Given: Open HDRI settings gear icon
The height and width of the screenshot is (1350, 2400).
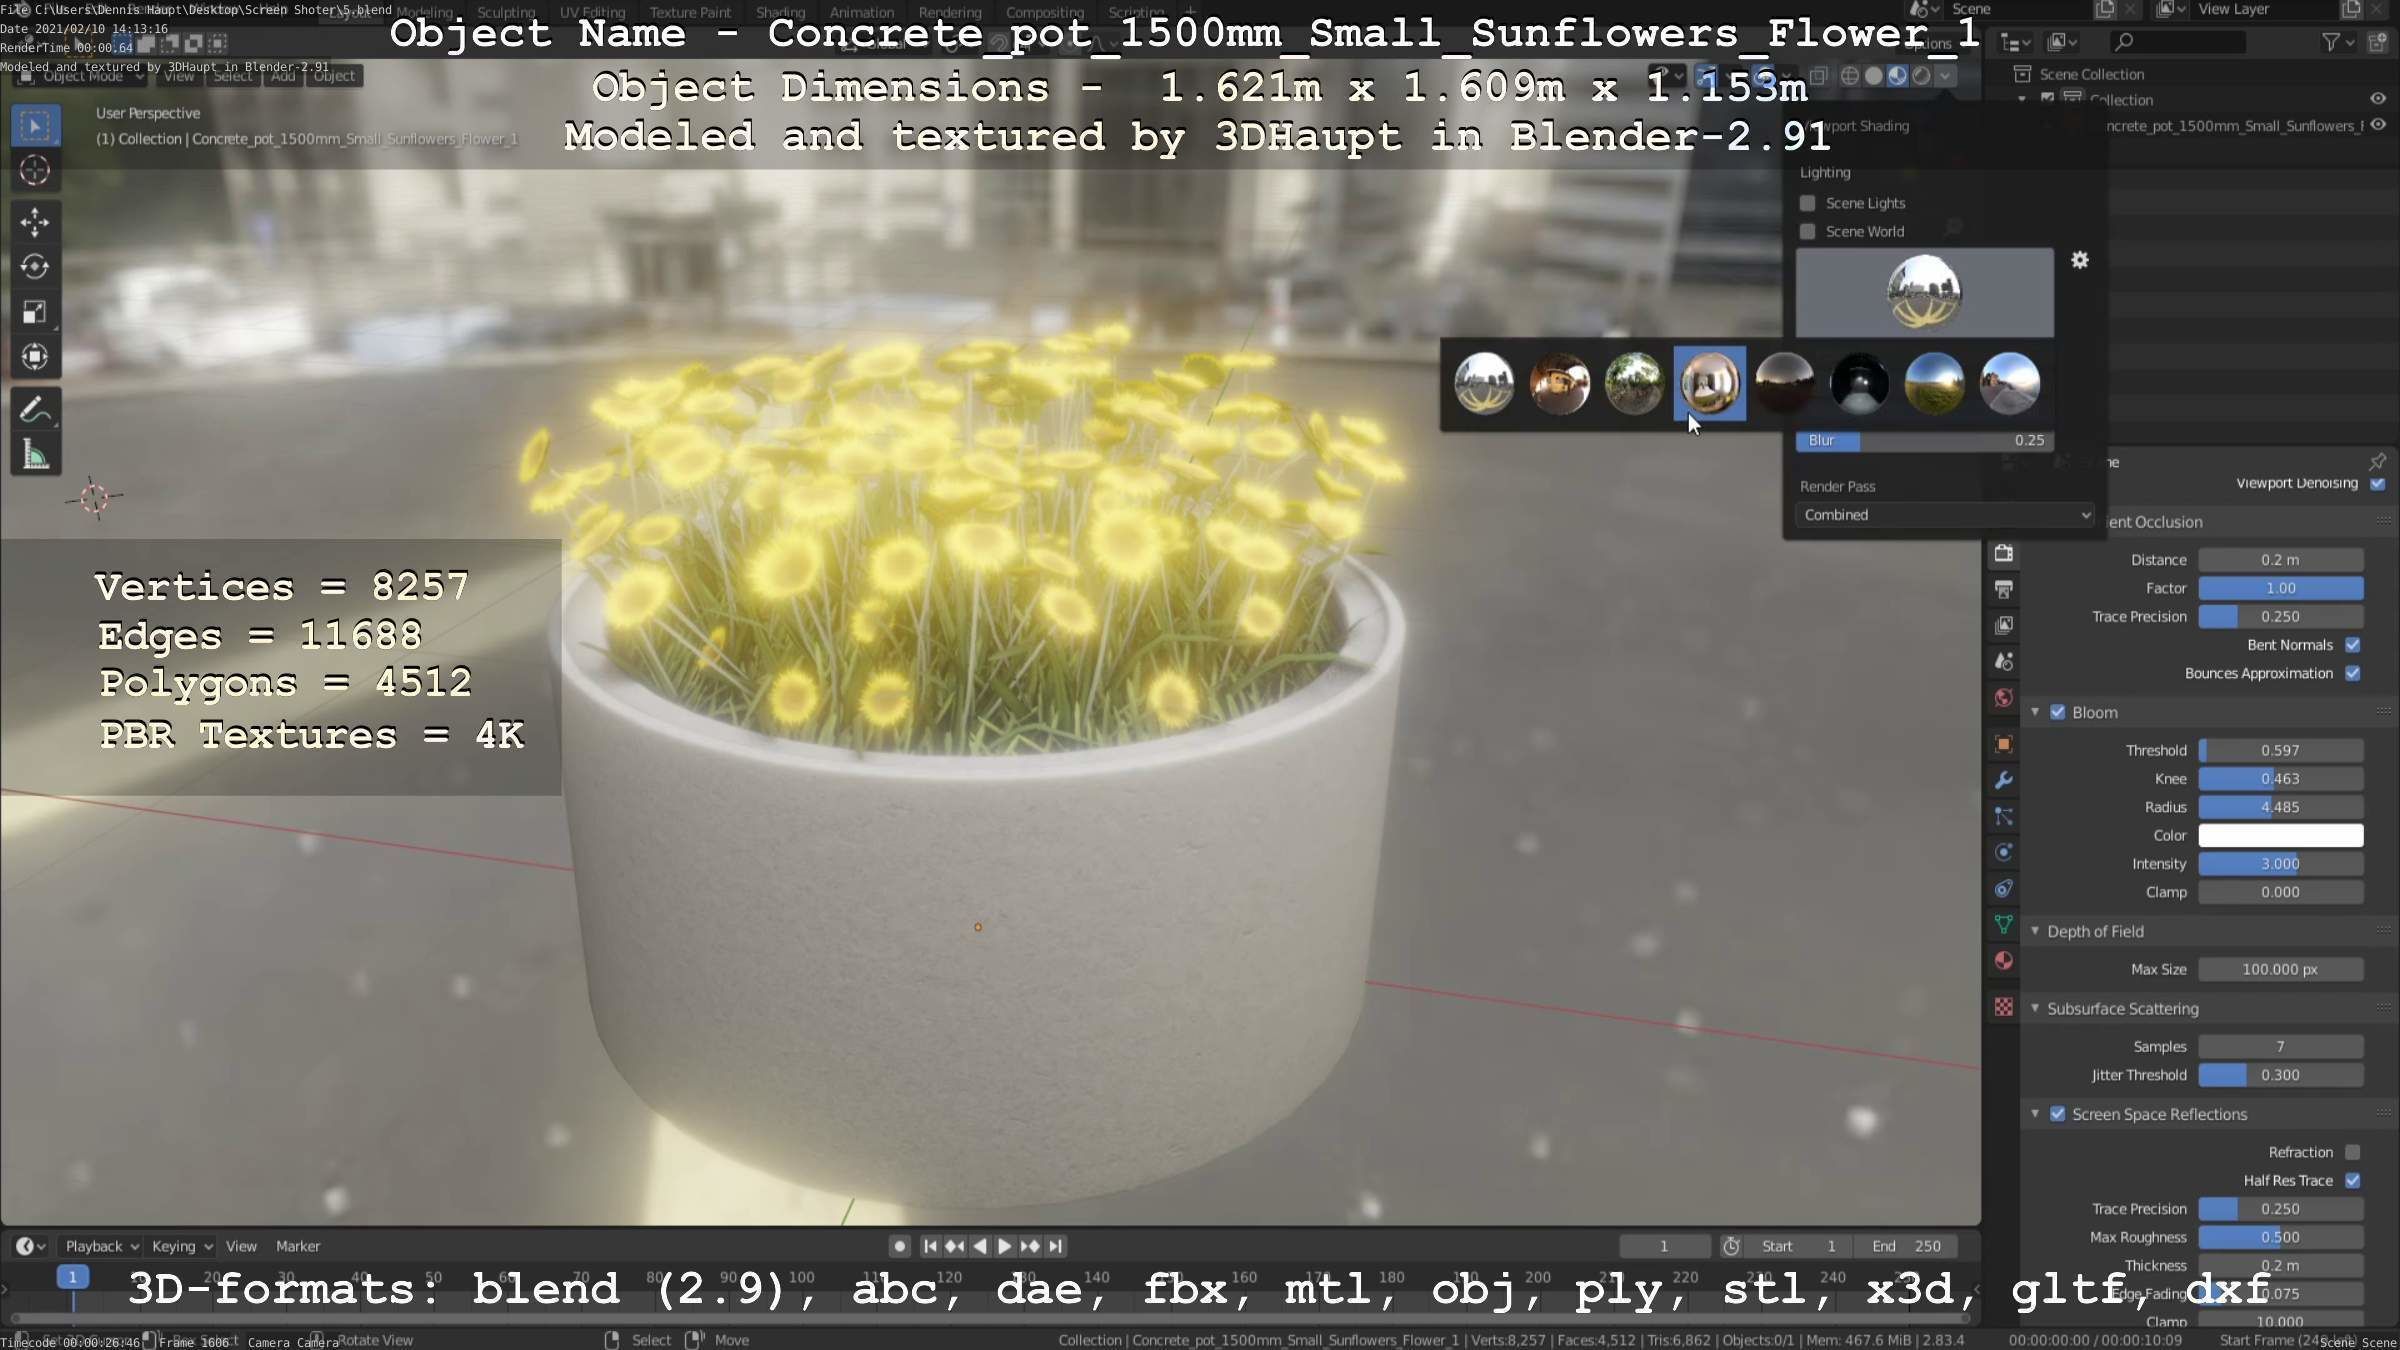Looking at the screenshot, I should [x=2080, y=260].
